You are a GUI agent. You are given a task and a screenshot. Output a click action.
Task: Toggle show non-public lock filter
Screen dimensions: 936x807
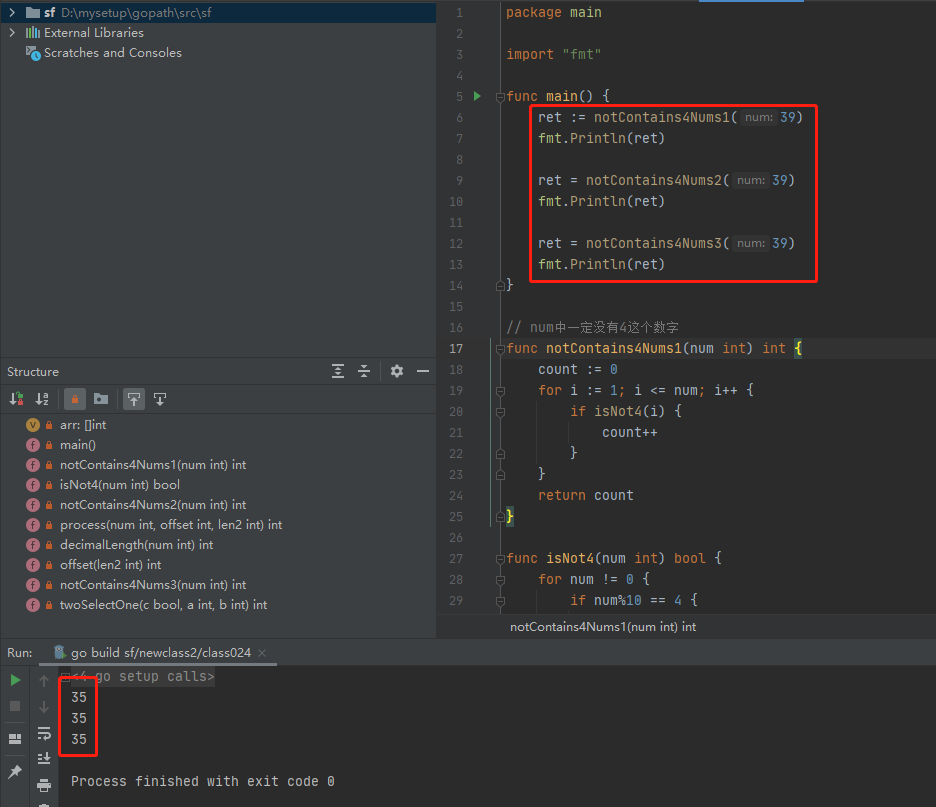tap(75, 399)
